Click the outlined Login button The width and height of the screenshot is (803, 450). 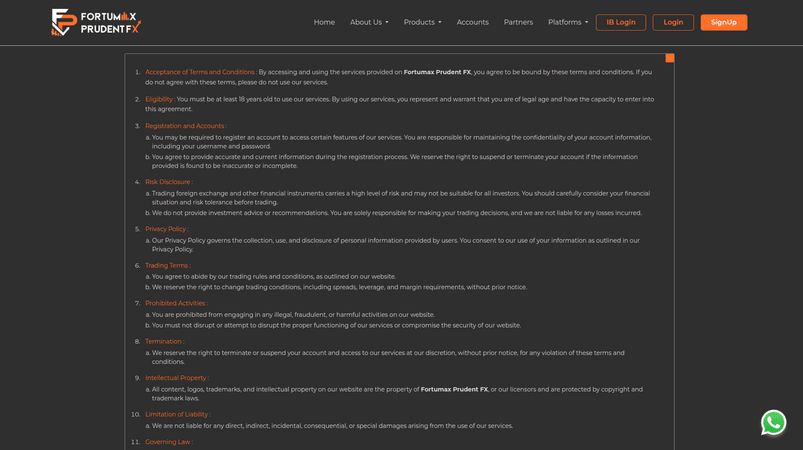pos(673,22)
